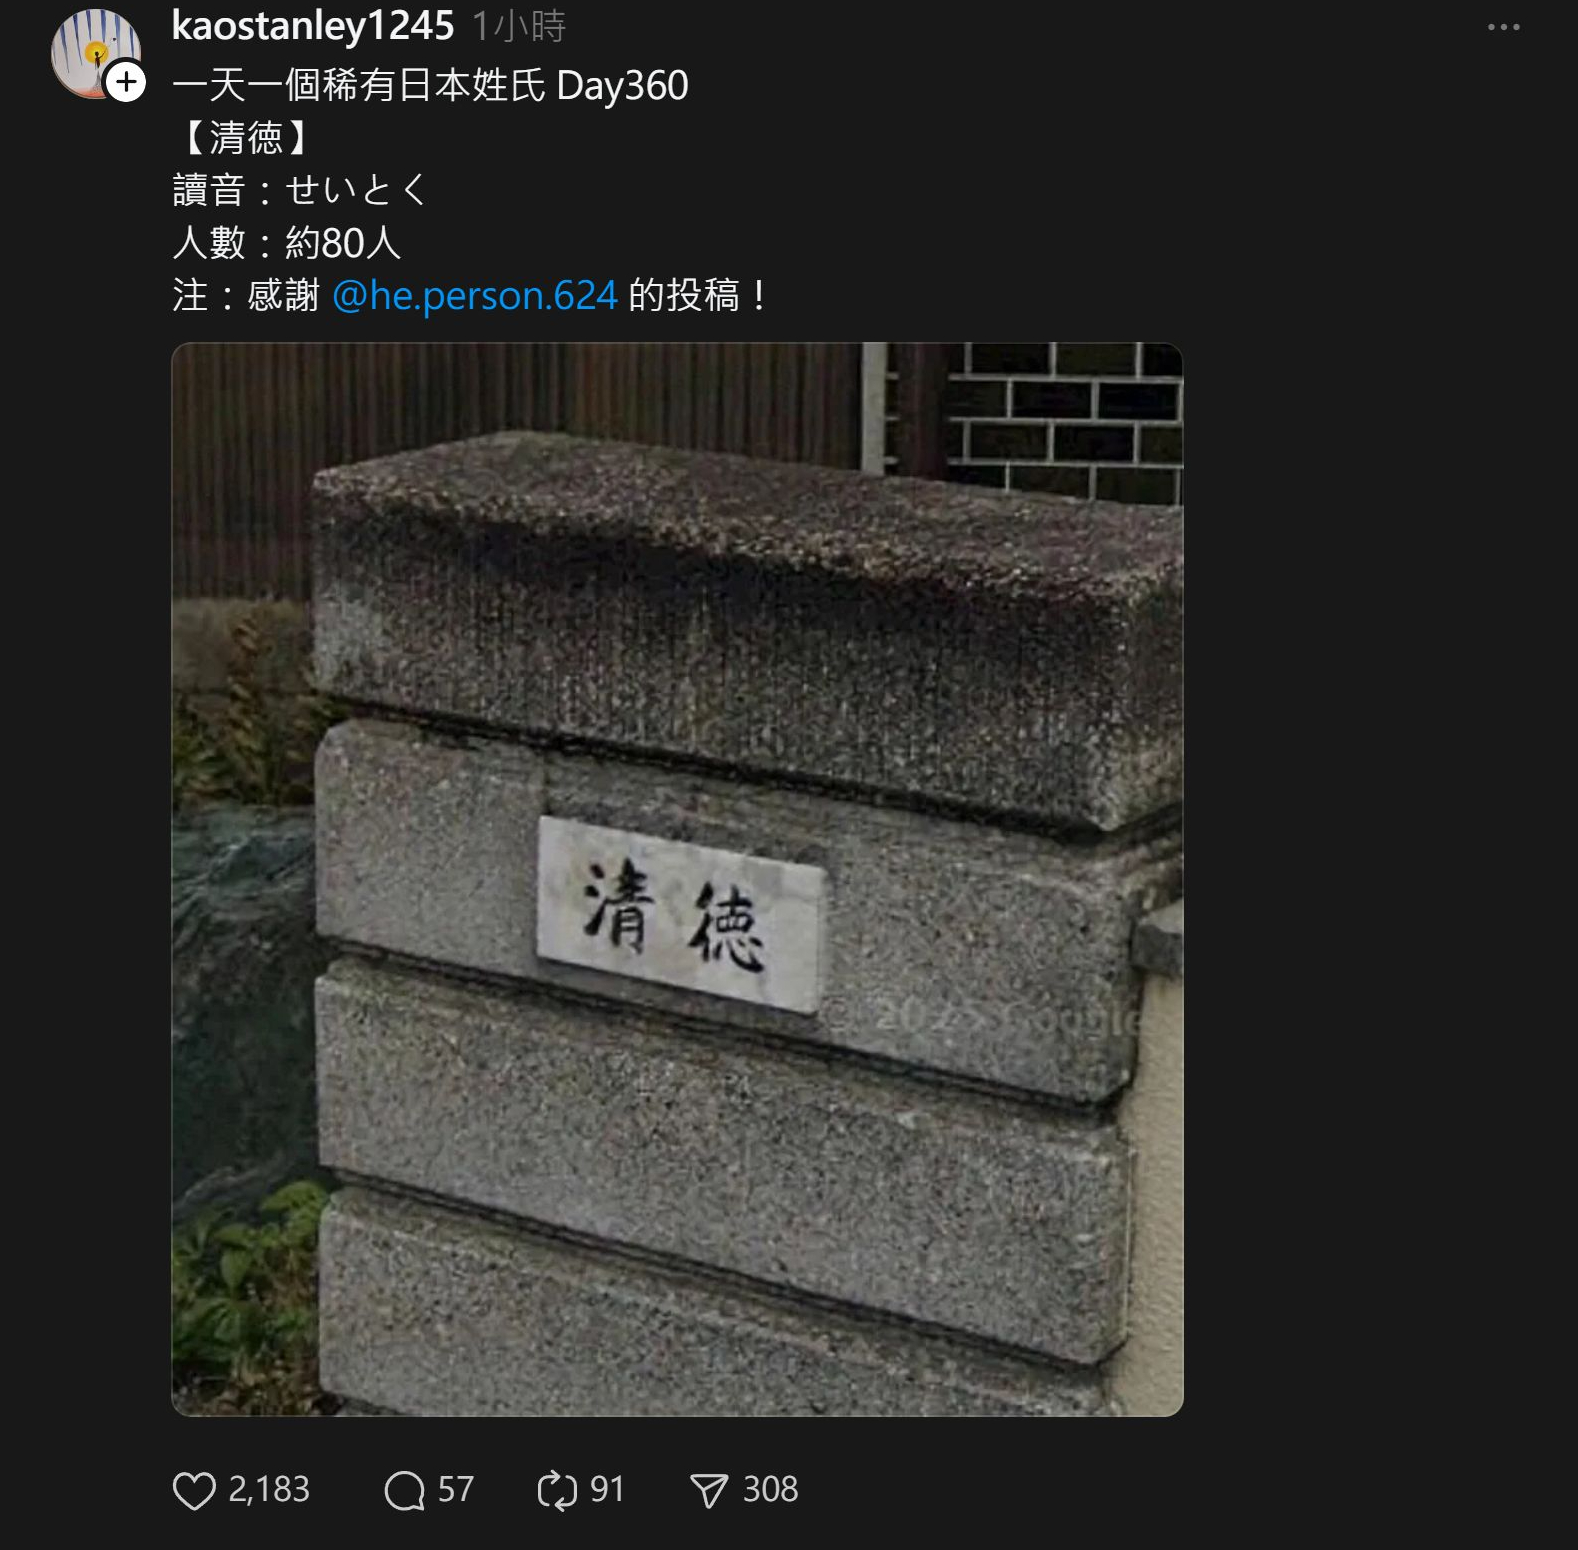
Task: Click the 讀音：せいとく reading line
Action: (x=300, y=190)
